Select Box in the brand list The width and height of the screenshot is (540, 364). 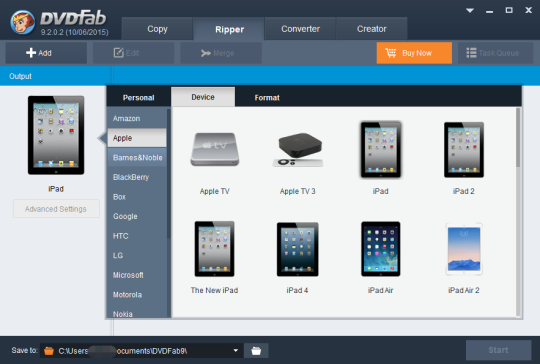point(137,197)
